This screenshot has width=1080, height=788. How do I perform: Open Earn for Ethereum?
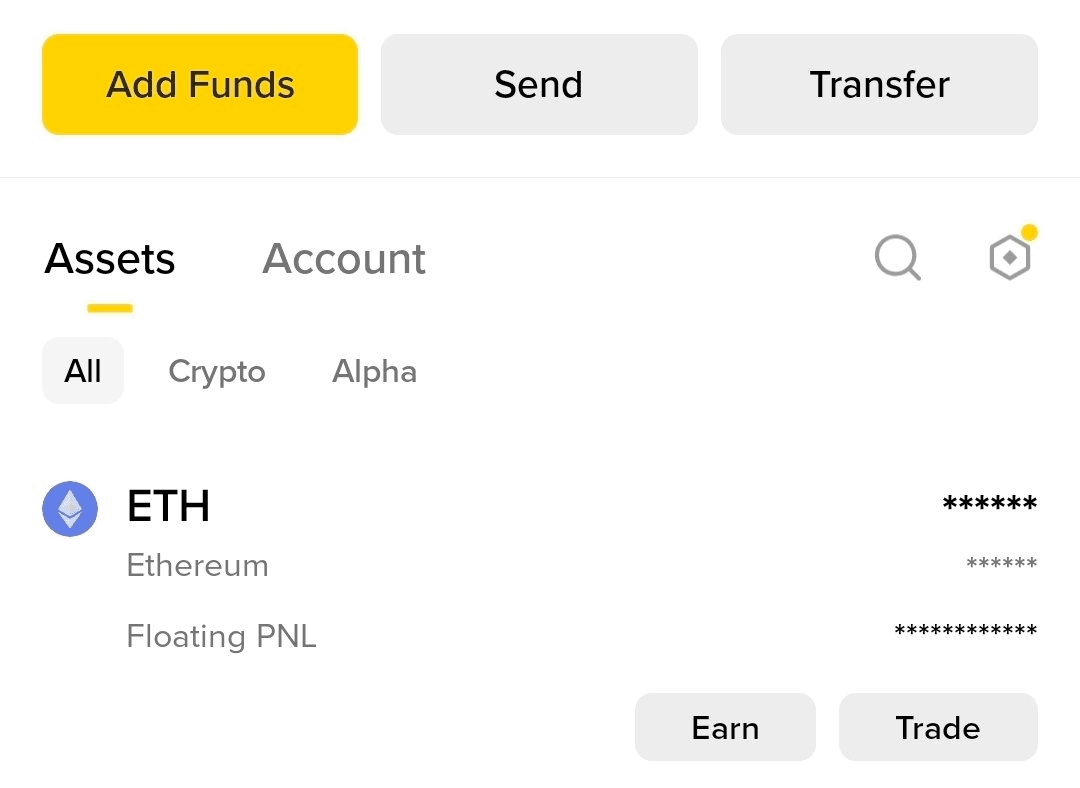tap(725, 727)
